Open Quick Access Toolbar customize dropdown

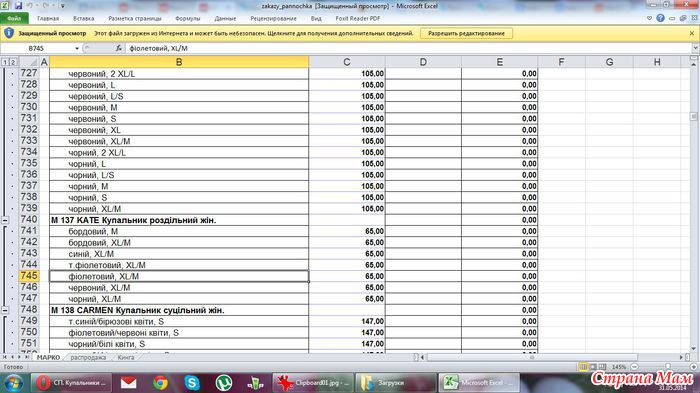pyautogui.click(x=62, y=6)
